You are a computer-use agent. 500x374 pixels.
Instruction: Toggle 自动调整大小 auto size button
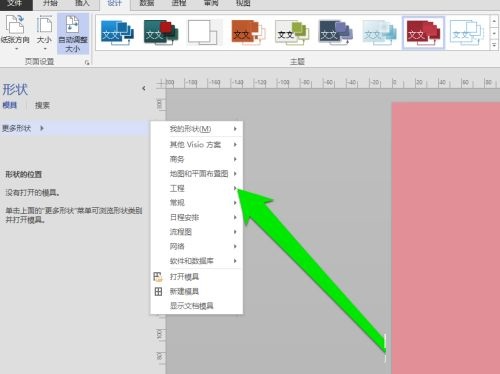point(73,33)
